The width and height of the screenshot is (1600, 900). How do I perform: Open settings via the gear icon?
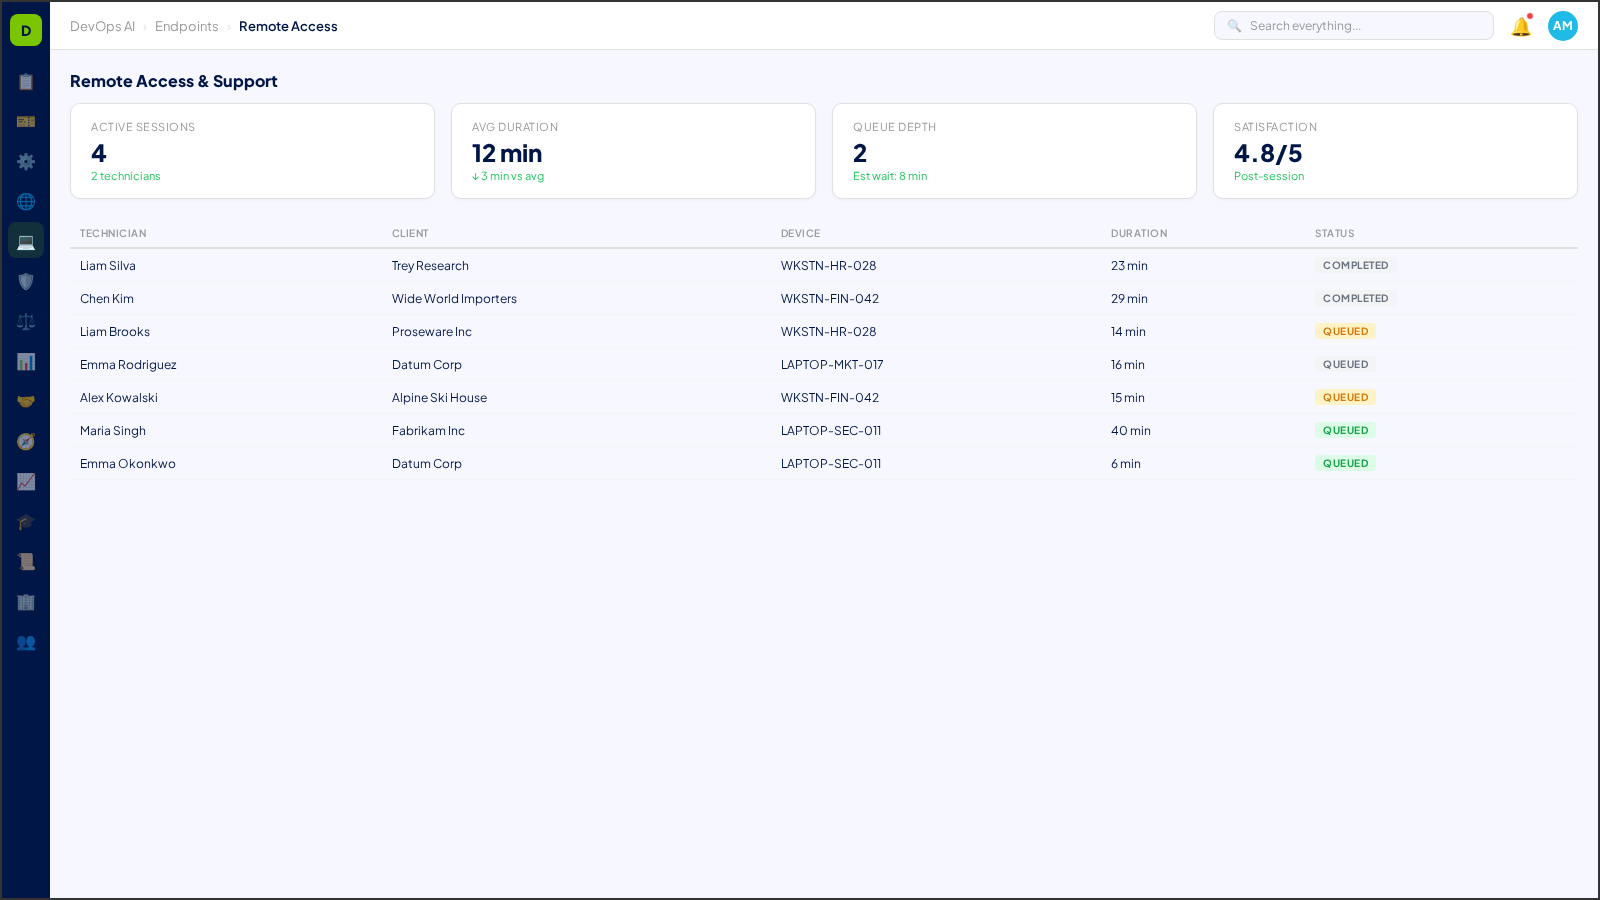click(26, 161)
